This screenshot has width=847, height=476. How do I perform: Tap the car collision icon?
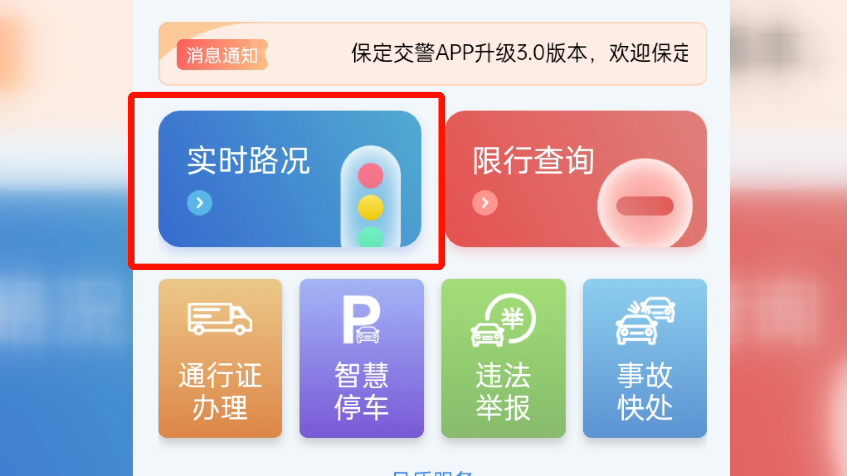(x=645, y=320)
